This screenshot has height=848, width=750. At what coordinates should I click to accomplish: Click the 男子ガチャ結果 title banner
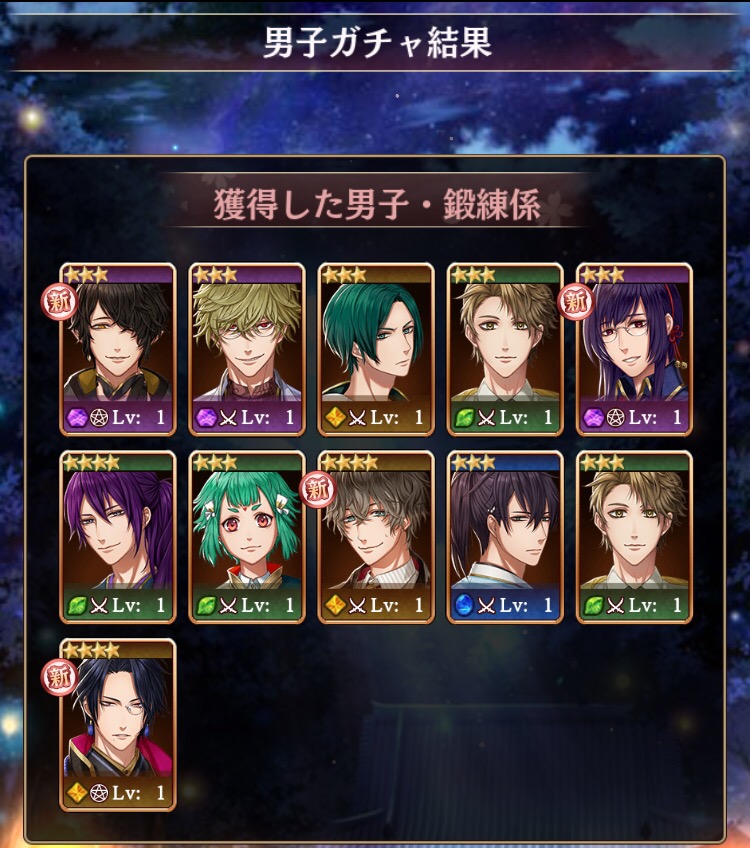click(377, 43)
